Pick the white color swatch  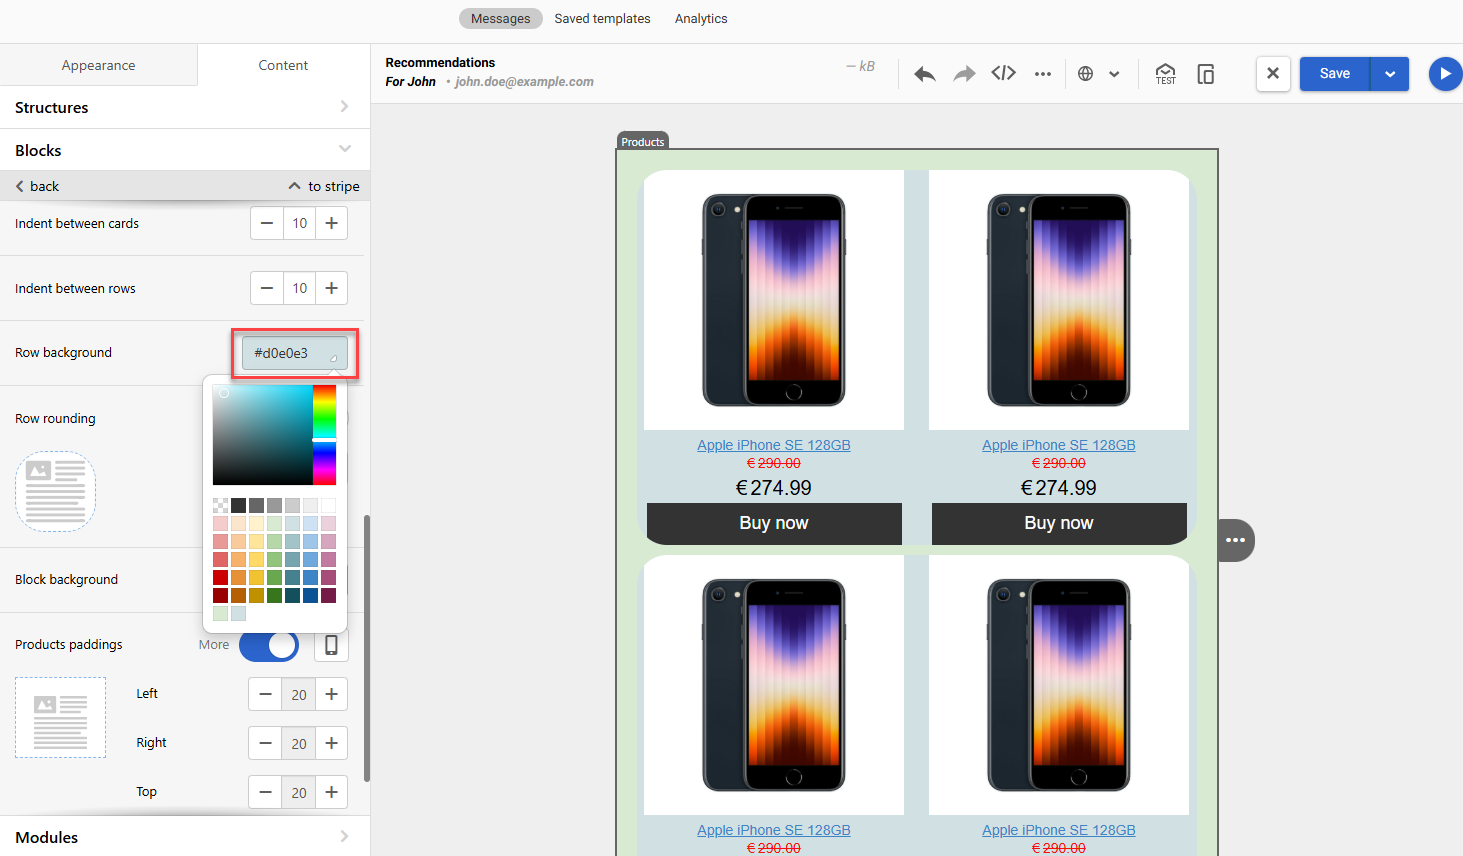click(328, 505)
